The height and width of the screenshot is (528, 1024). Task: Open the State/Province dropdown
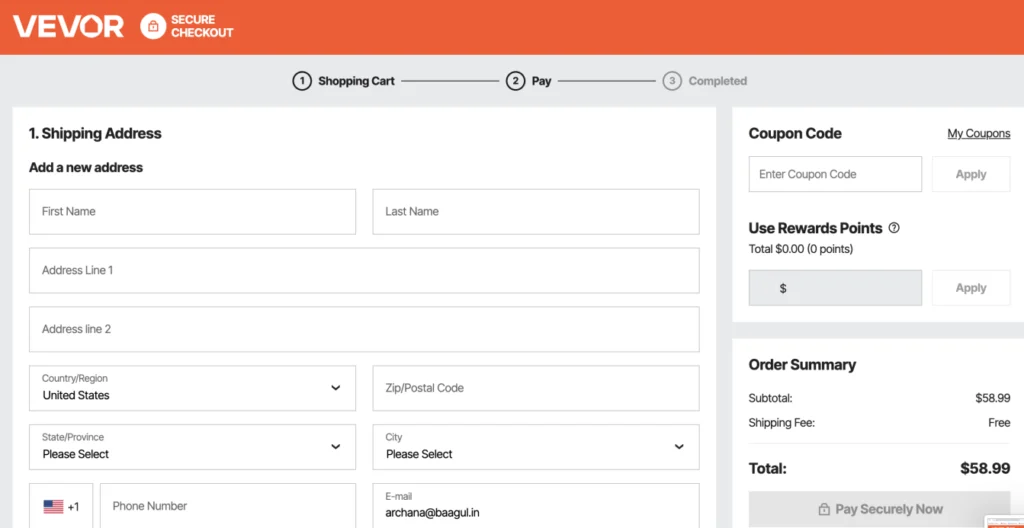tap(193, 447)
